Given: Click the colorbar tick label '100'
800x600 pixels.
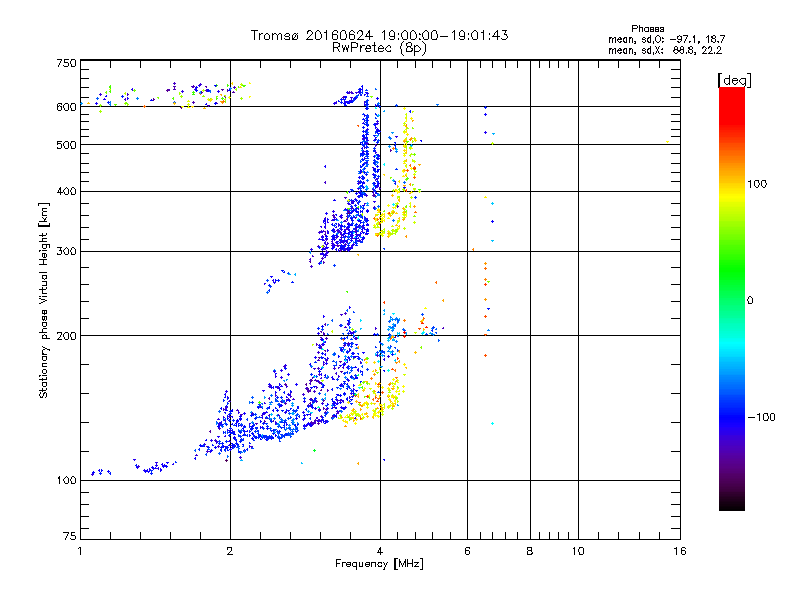Looking at the screenshot, I should click(x=757, y=184).
